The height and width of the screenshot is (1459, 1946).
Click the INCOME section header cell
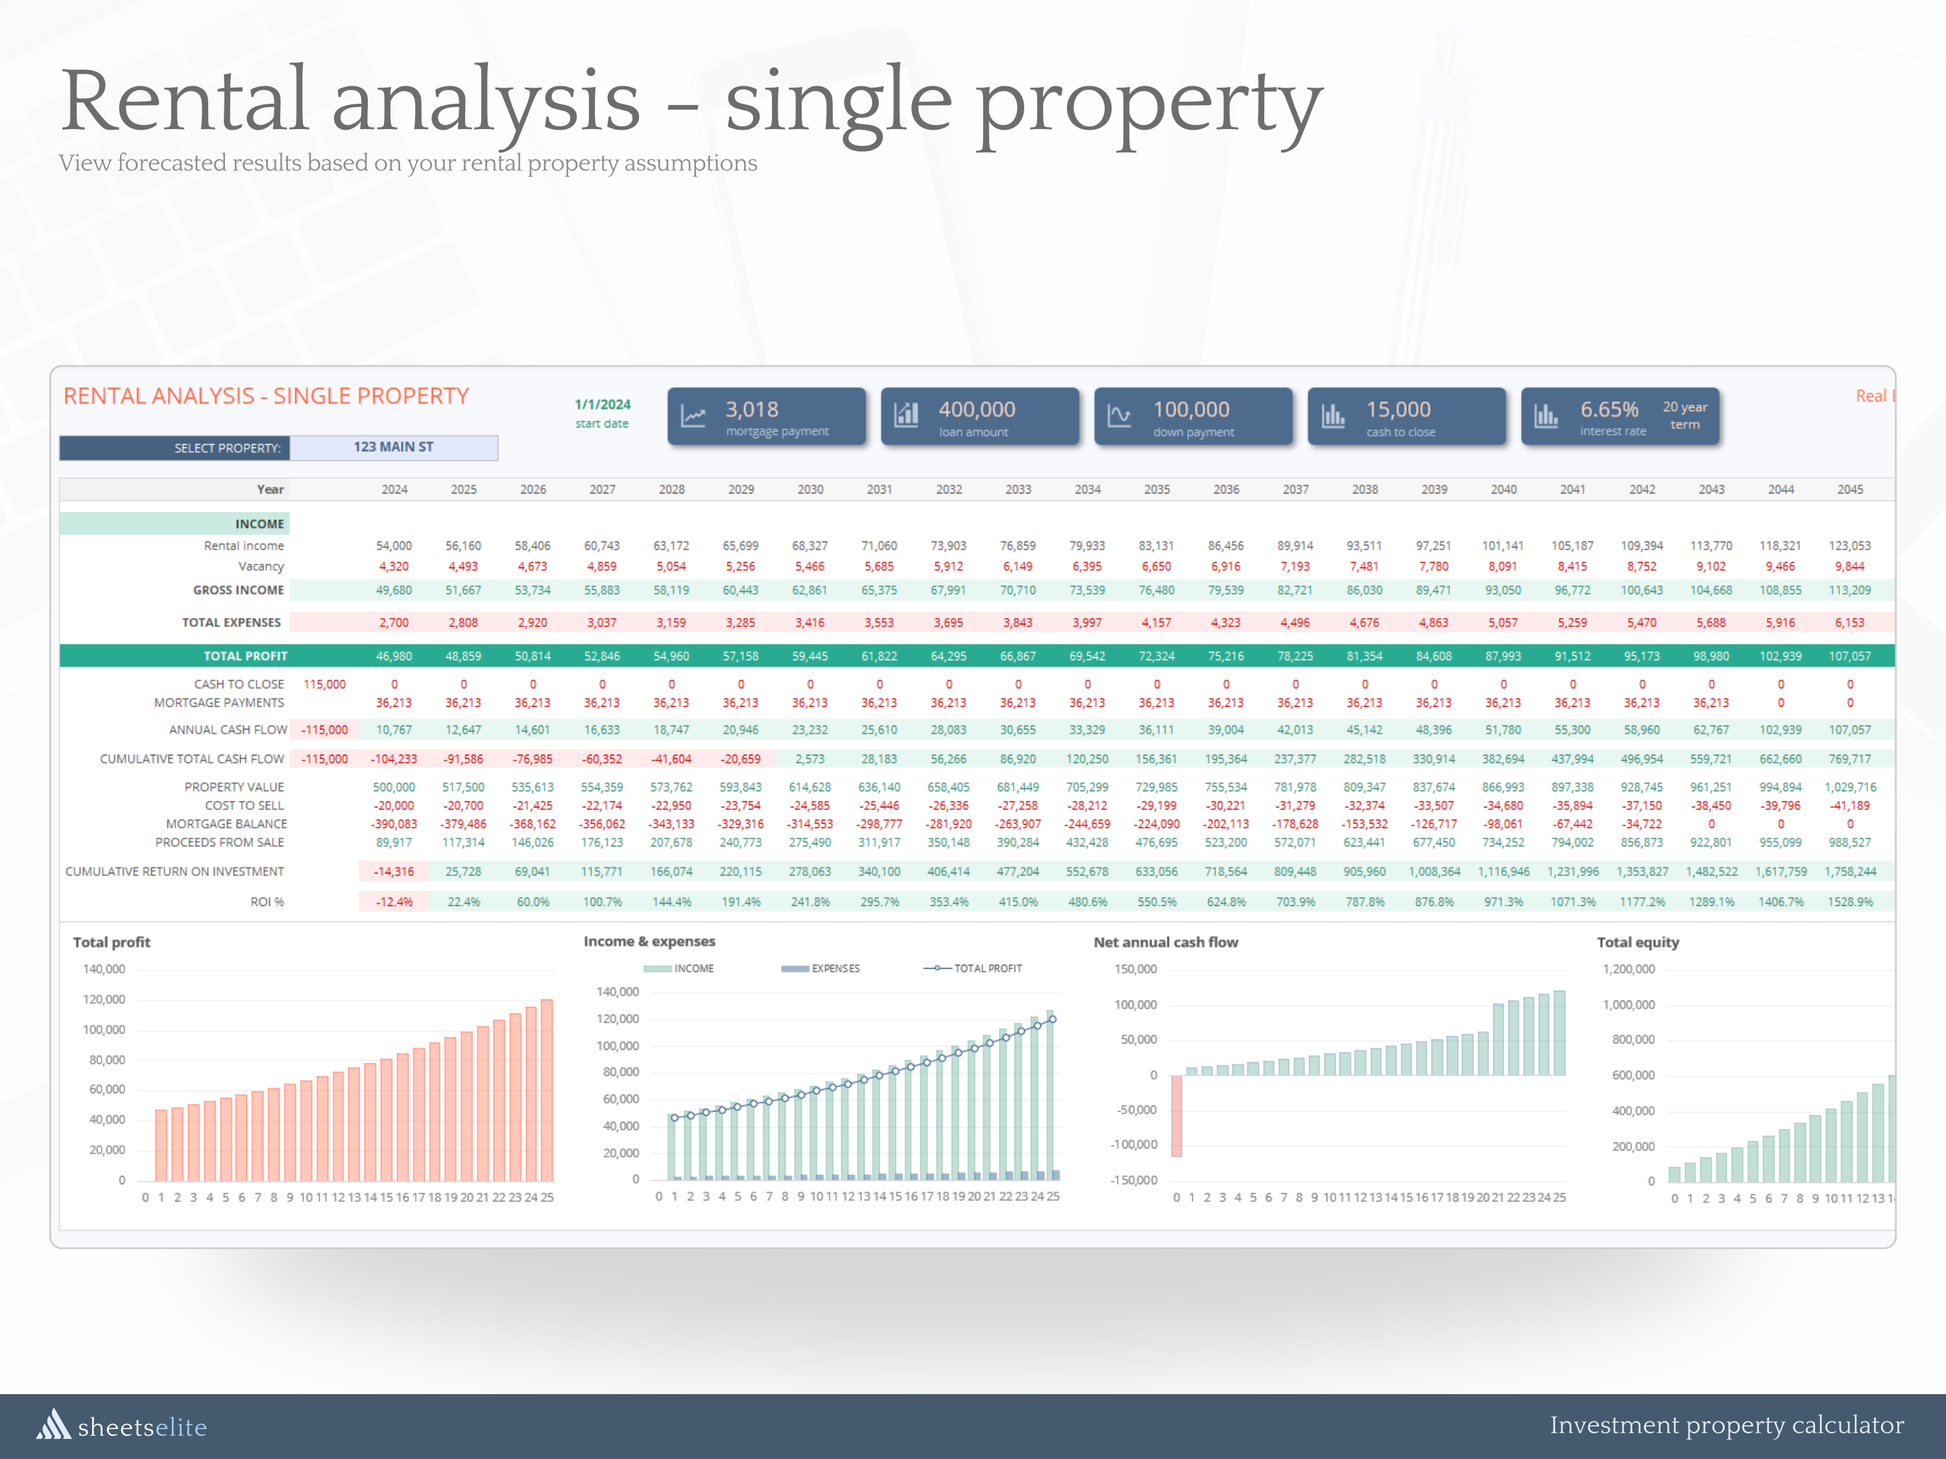coord(259,524)
